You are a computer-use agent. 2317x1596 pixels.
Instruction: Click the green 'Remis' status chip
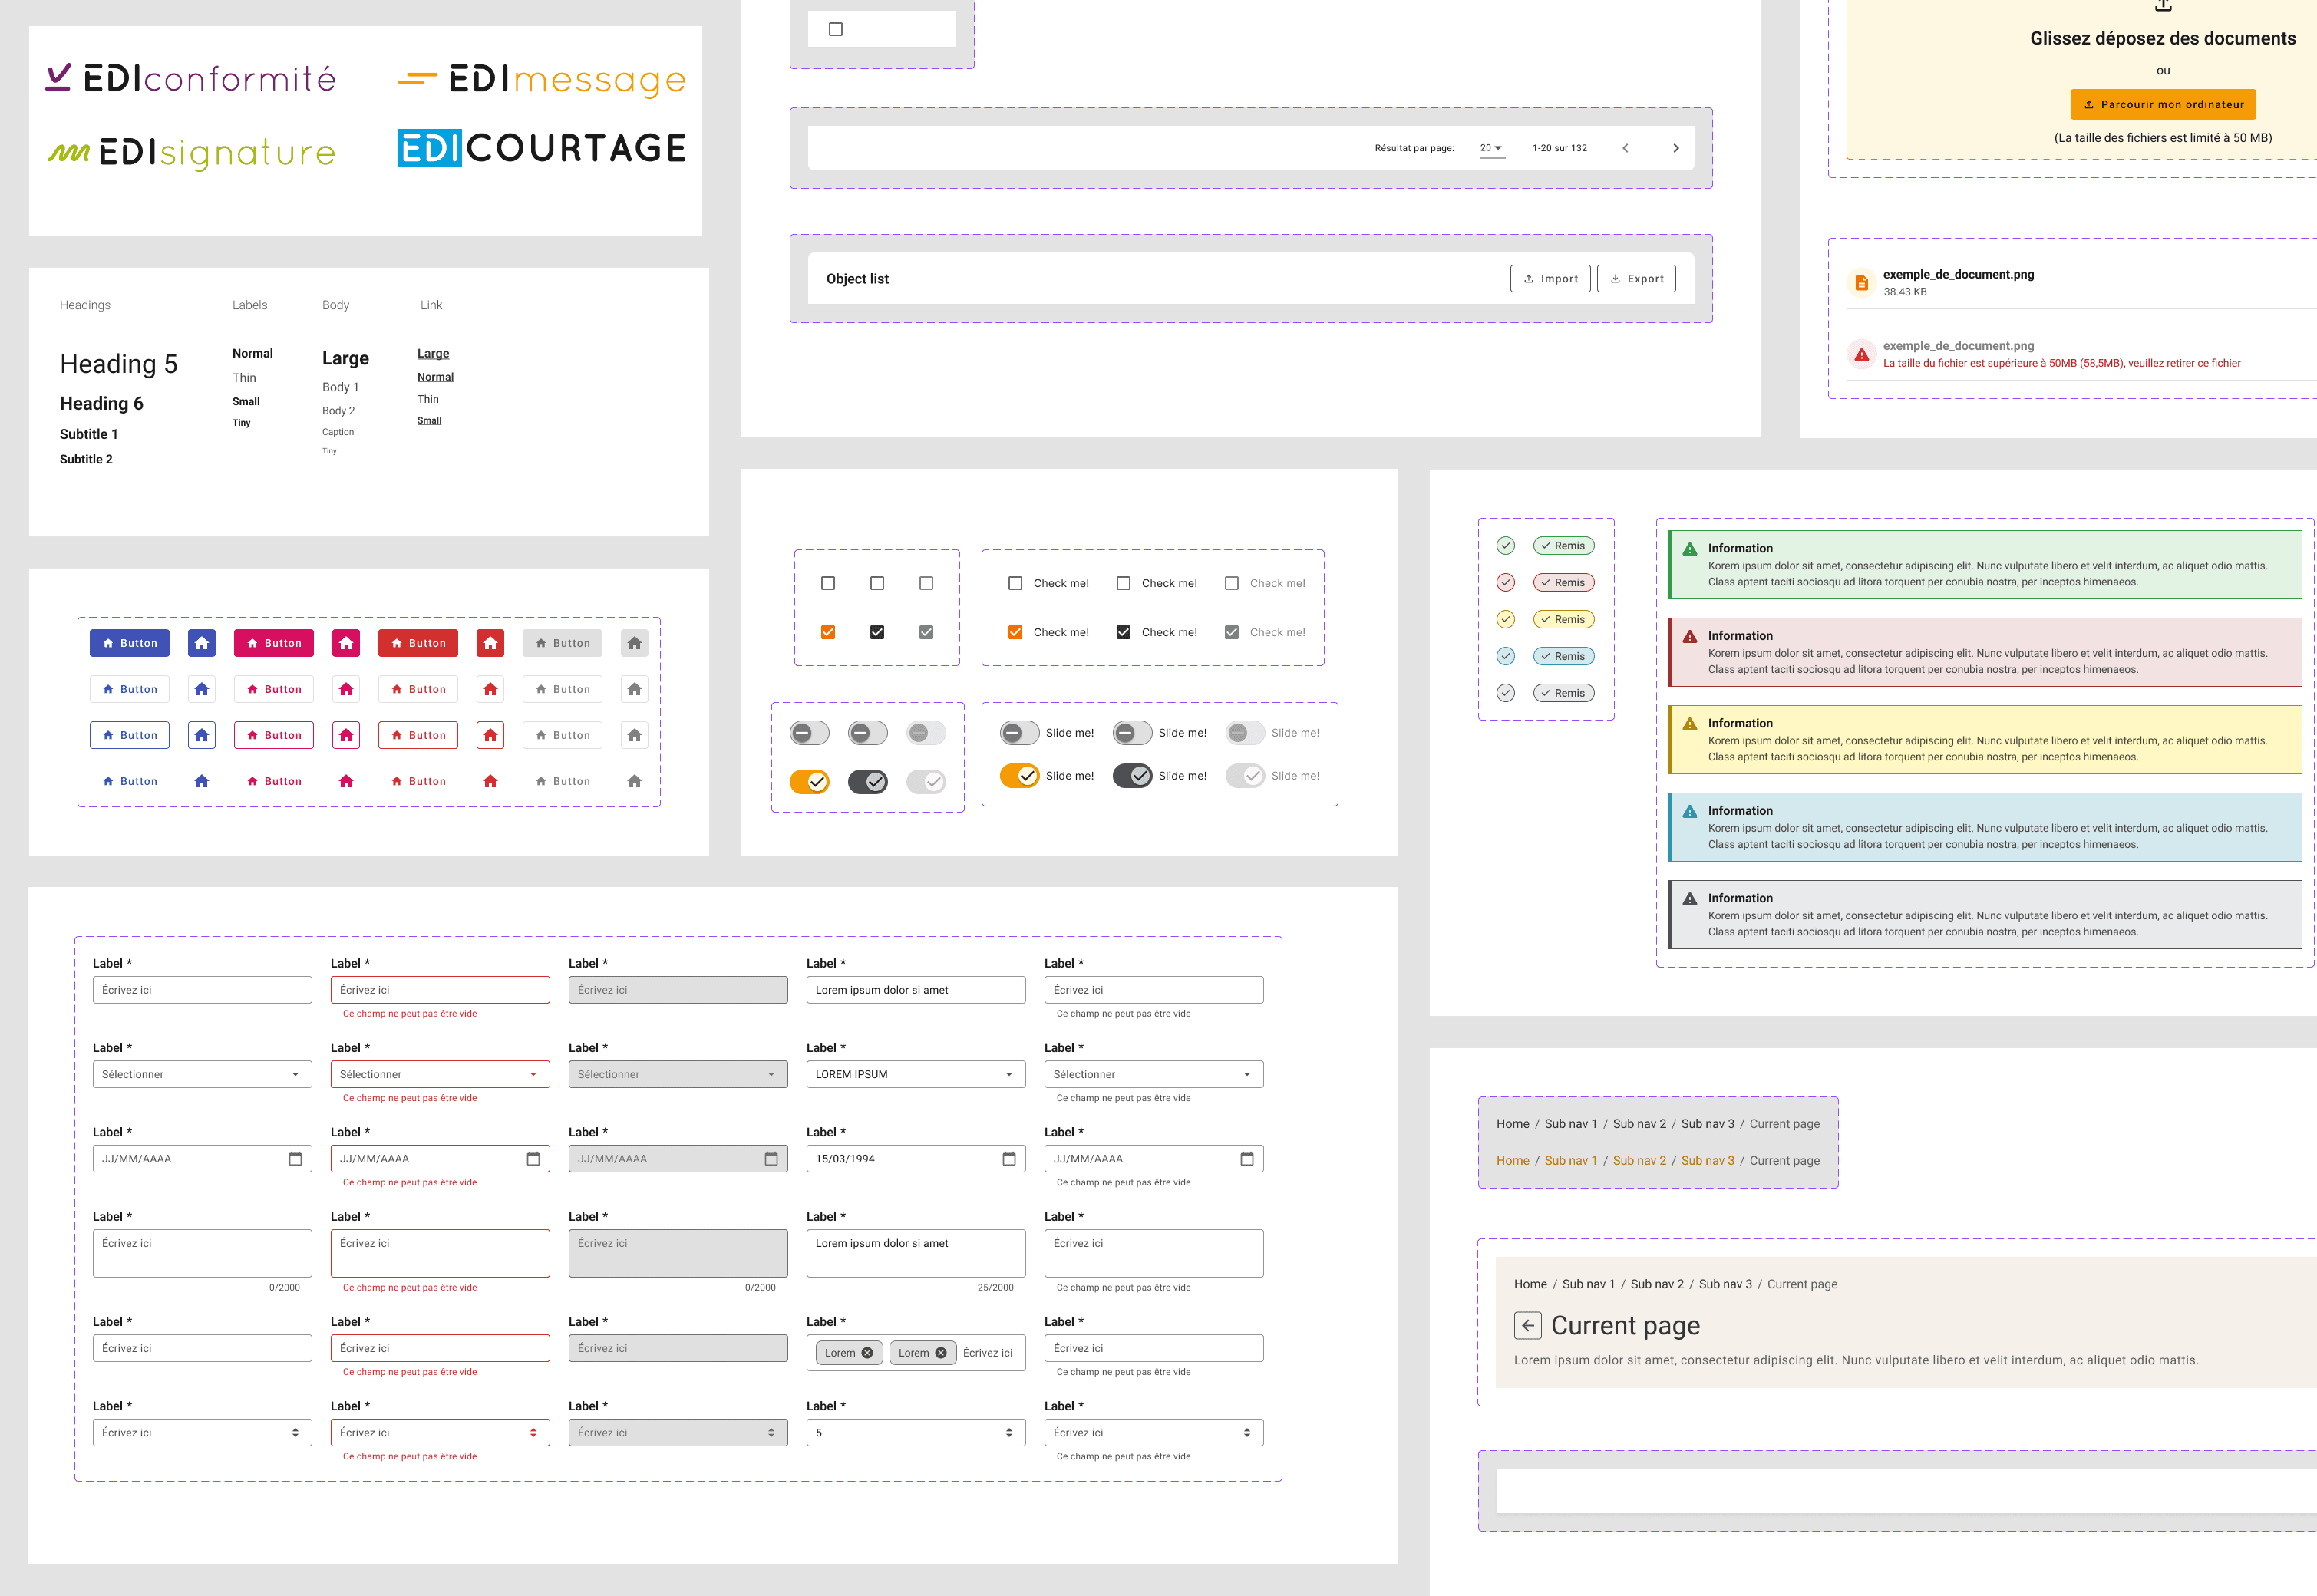[x=1563, y=546]
